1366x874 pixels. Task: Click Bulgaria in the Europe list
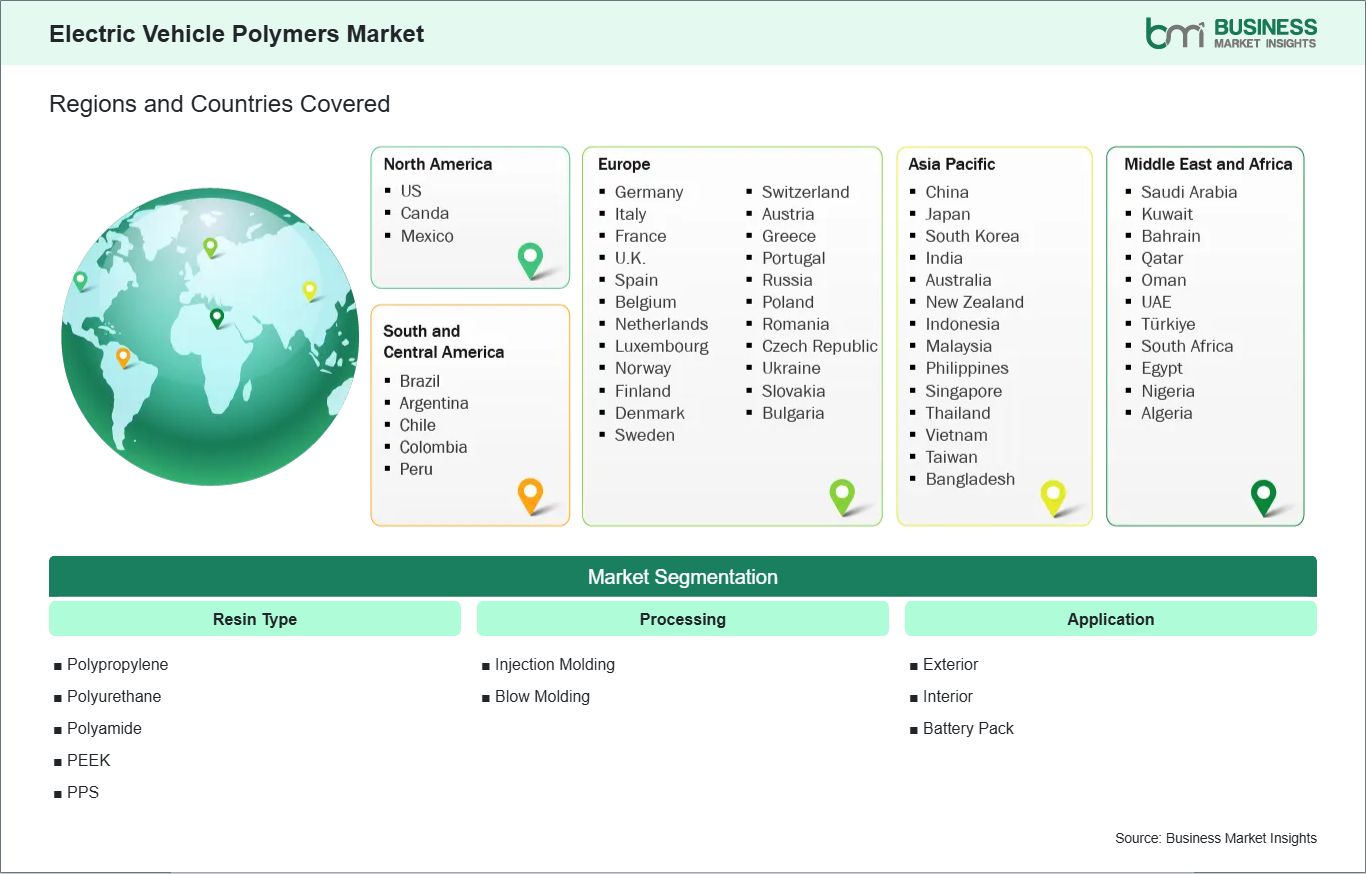(793, 413)
